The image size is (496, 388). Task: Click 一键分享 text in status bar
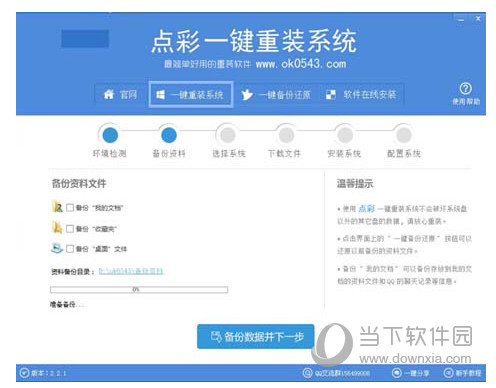point(417,373)
